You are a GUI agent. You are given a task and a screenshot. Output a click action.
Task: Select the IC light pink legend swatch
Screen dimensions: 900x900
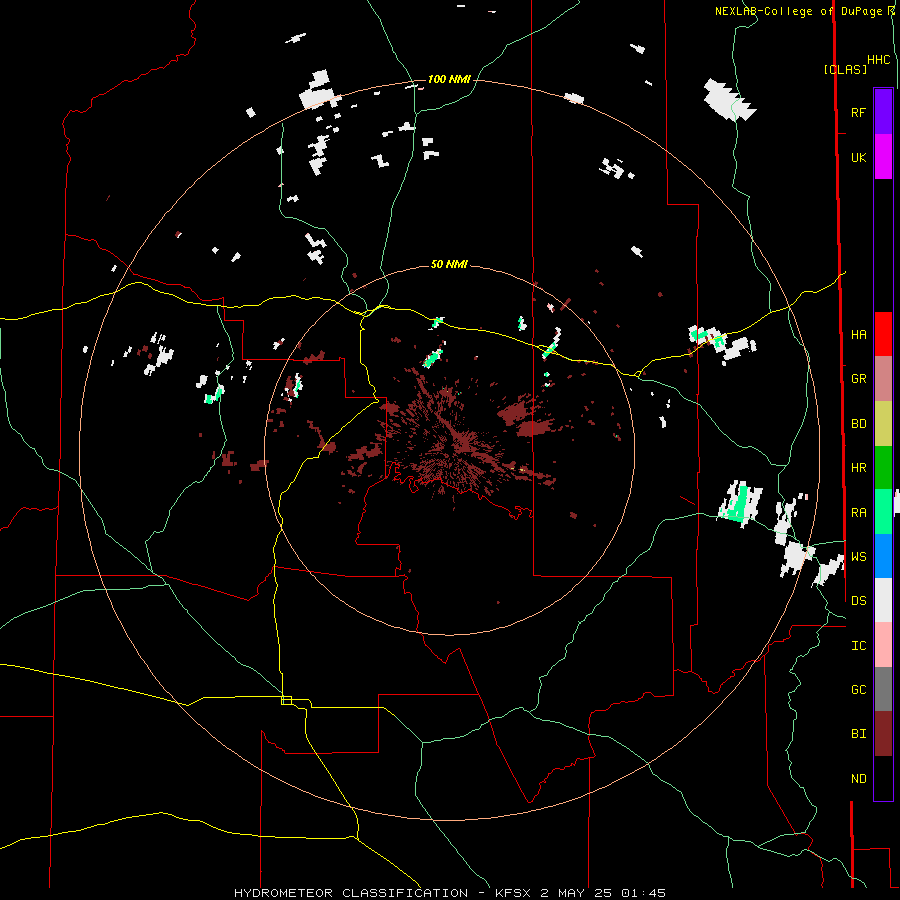coord(883,645)
